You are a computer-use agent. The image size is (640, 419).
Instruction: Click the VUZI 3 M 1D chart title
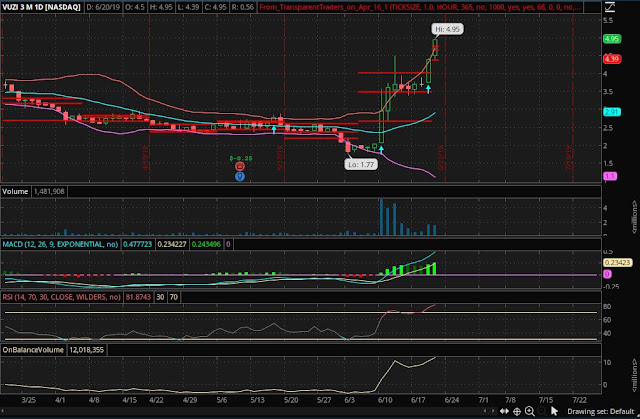coord(41,7)
